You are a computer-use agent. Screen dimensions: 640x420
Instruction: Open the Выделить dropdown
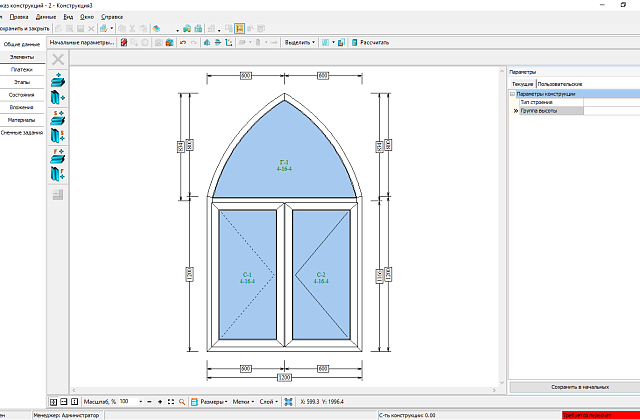300,42
